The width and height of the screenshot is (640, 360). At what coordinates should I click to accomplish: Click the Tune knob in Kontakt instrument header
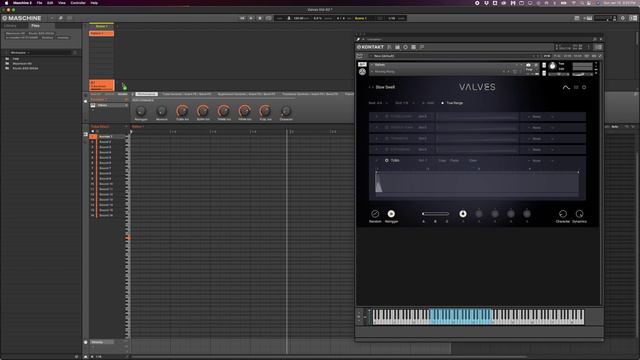coord(552,66)
